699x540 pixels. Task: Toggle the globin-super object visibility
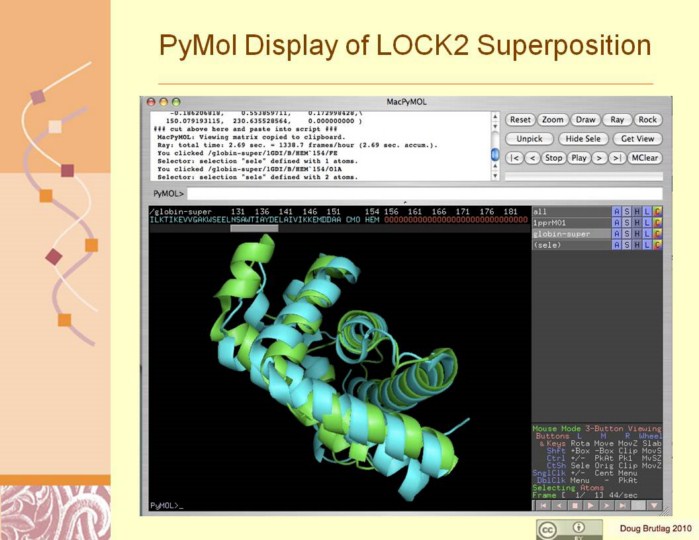pyautogui.click(x=568, y=234)
